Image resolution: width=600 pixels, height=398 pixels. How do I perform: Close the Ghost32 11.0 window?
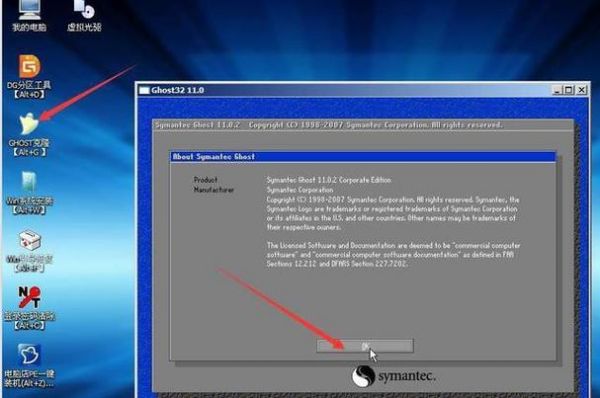pos(582,90)
